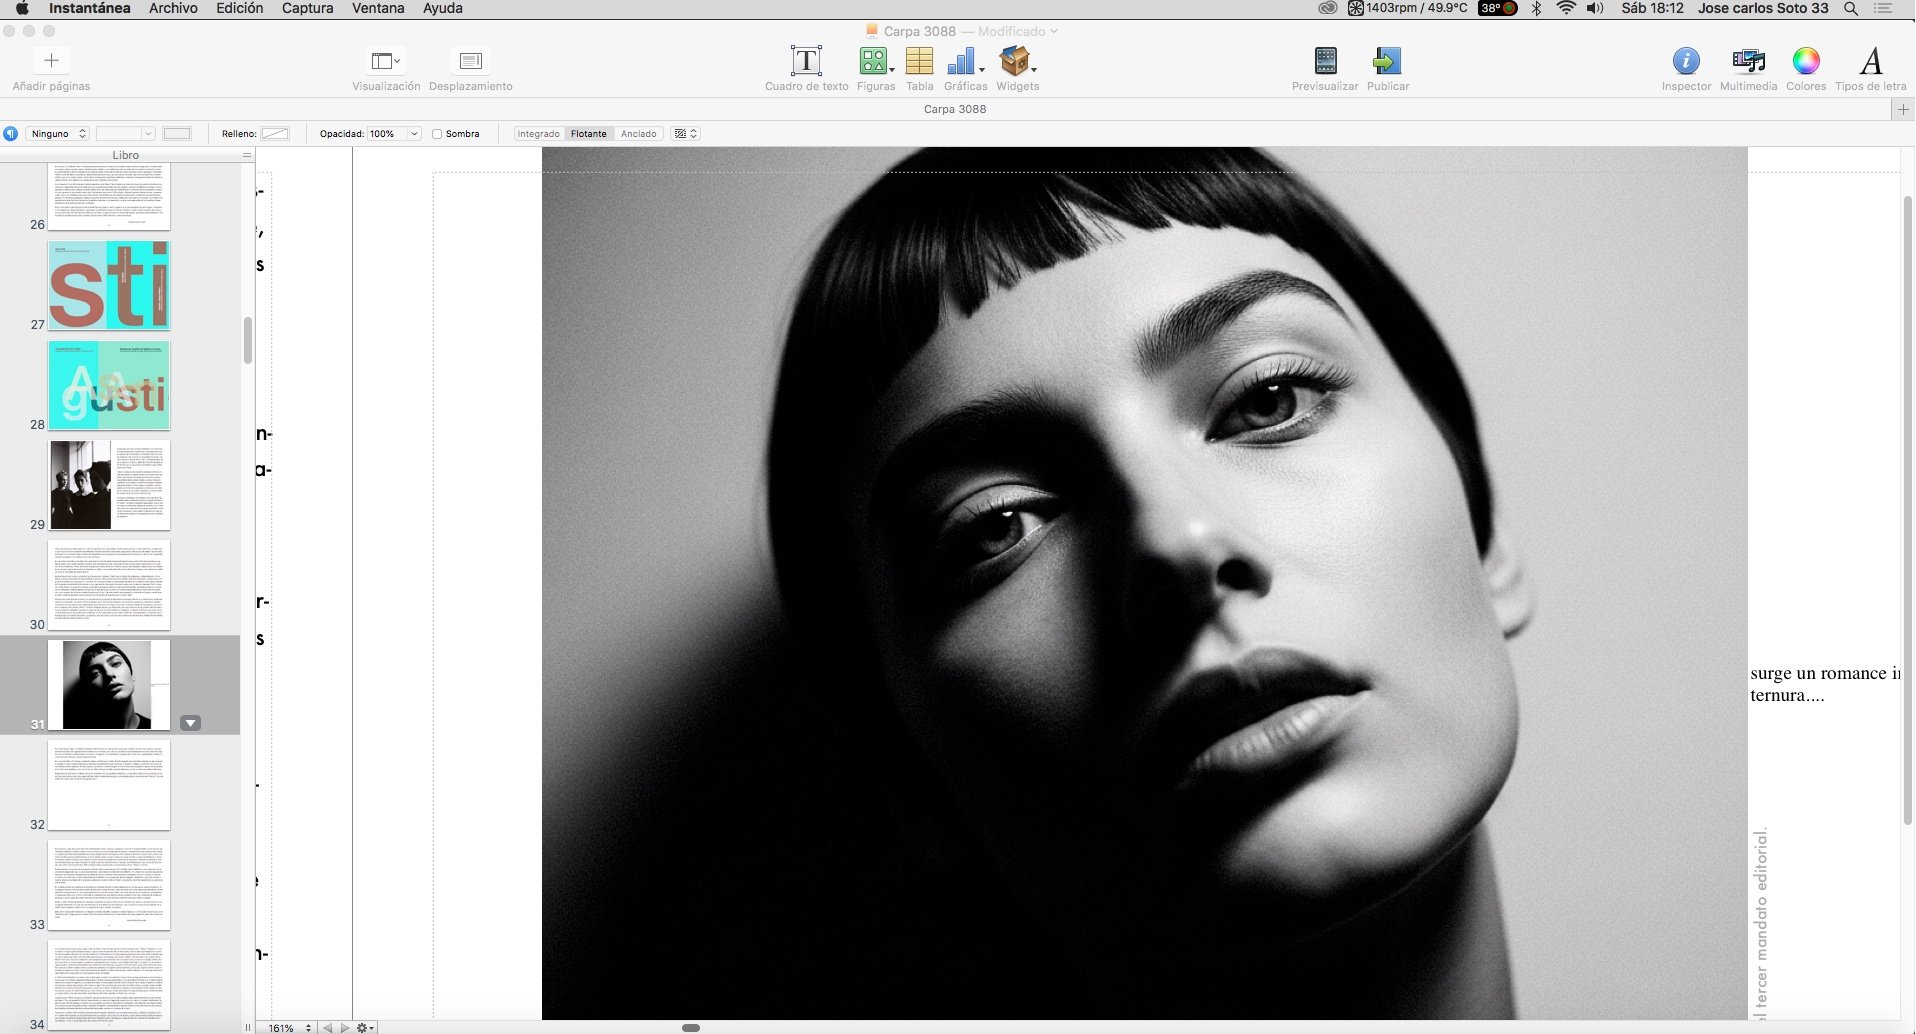
Task: Open the gear action menu in status bar
Action: [x=365, y=1027]
